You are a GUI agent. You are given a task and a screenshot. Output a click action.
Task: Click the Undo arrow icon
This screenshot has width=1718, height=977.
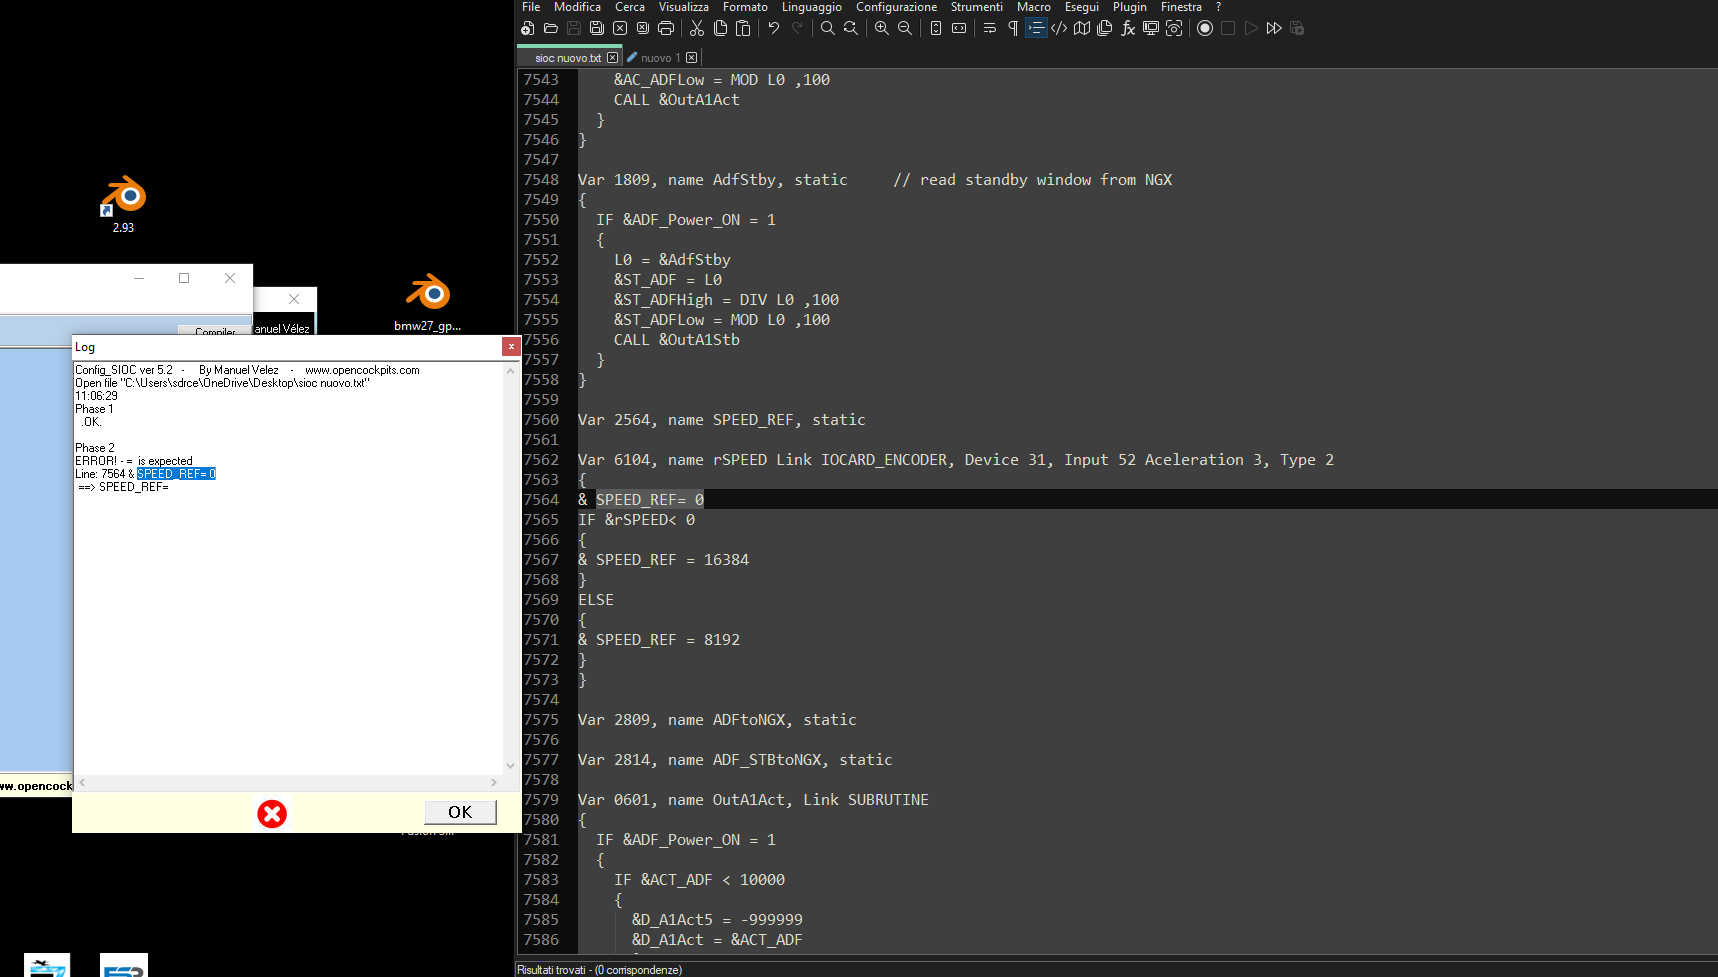click(x=773, y=28)
